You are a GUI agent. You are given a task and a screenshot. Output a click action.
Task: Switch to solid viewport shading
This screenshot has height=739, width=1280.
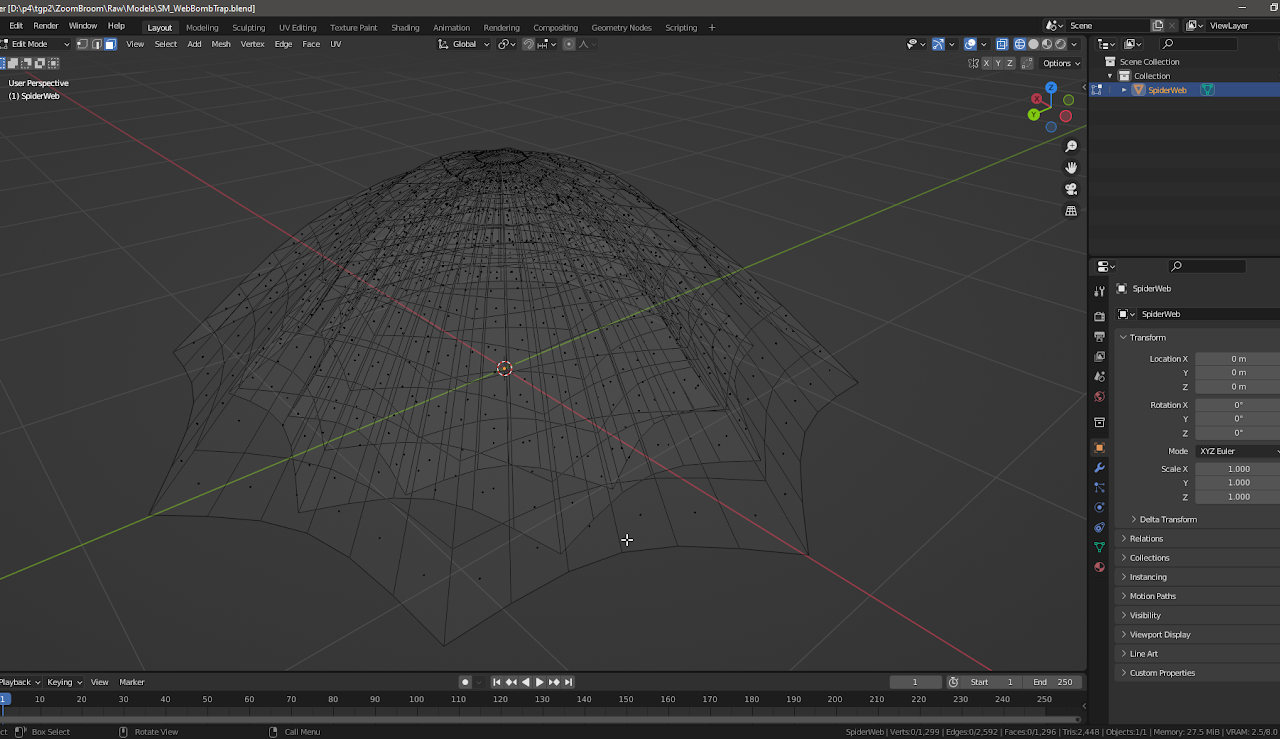pos(1033,44)
